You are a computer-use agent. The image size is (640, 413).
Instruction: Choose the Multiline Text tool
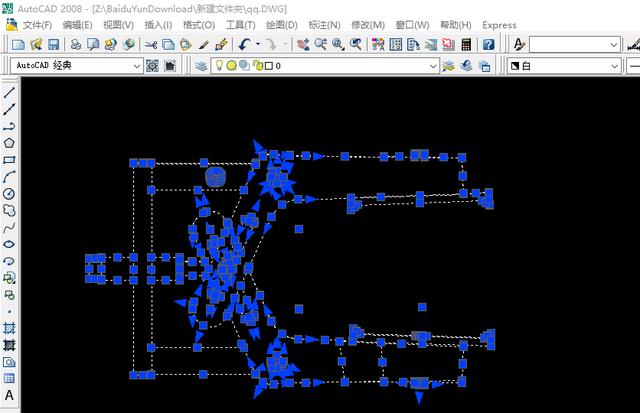click(x=9, y=396)
